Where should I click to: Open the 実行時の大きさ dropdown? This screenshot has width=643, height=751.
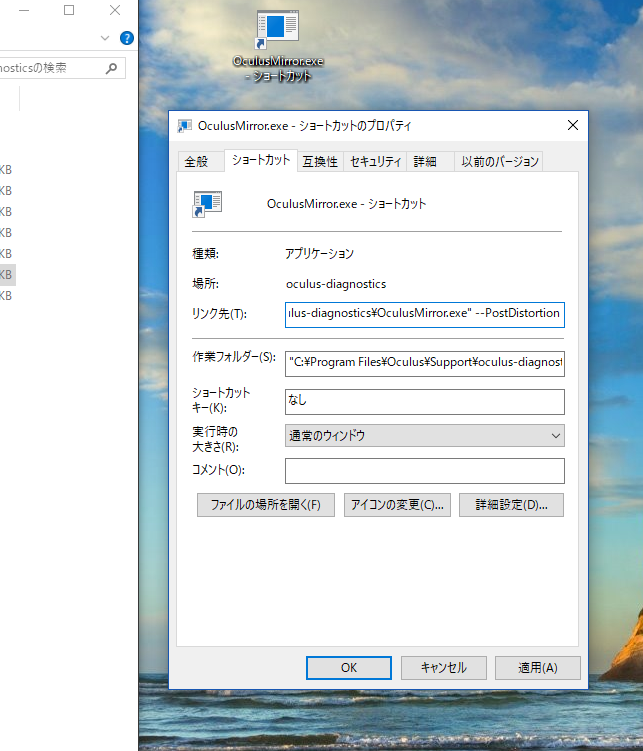425,435
